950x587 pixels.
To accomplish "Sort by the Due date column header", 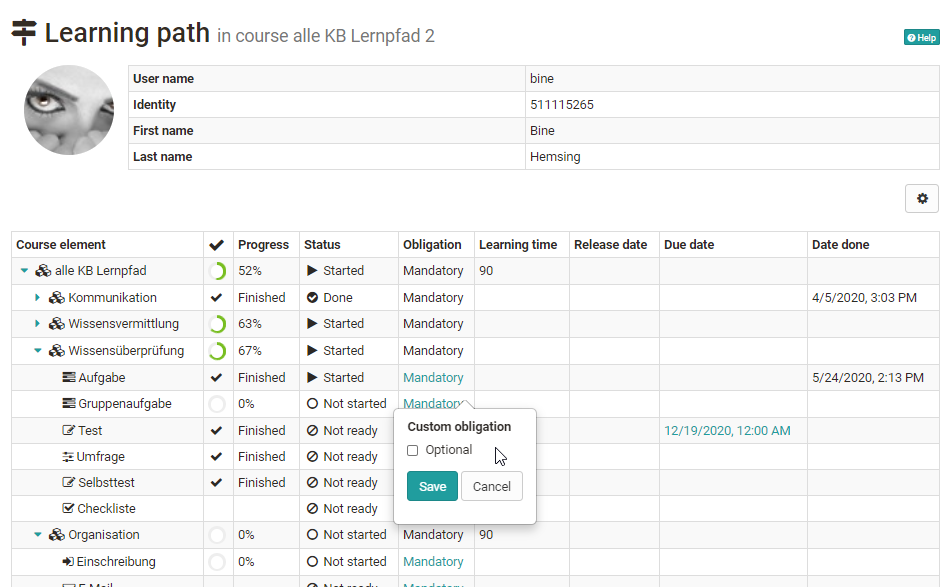I will point(688,245).
